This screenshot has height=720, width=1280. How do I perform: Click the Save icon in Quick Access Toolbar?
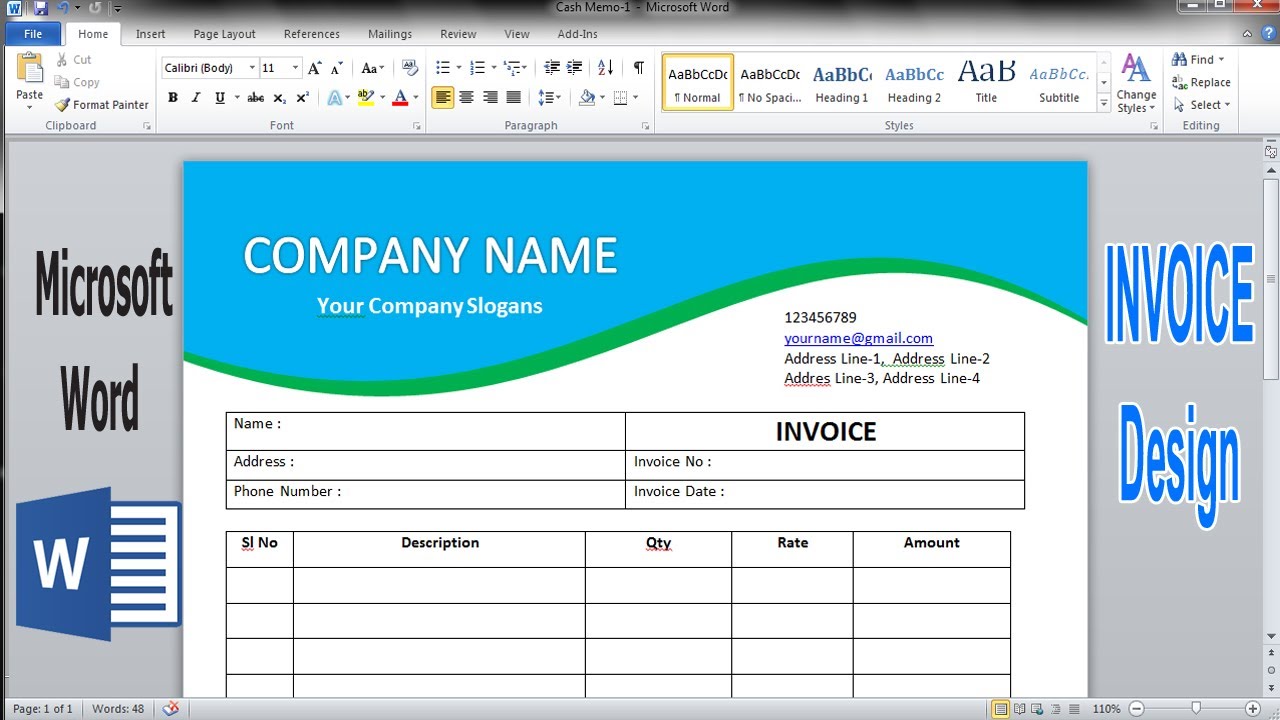40,8
